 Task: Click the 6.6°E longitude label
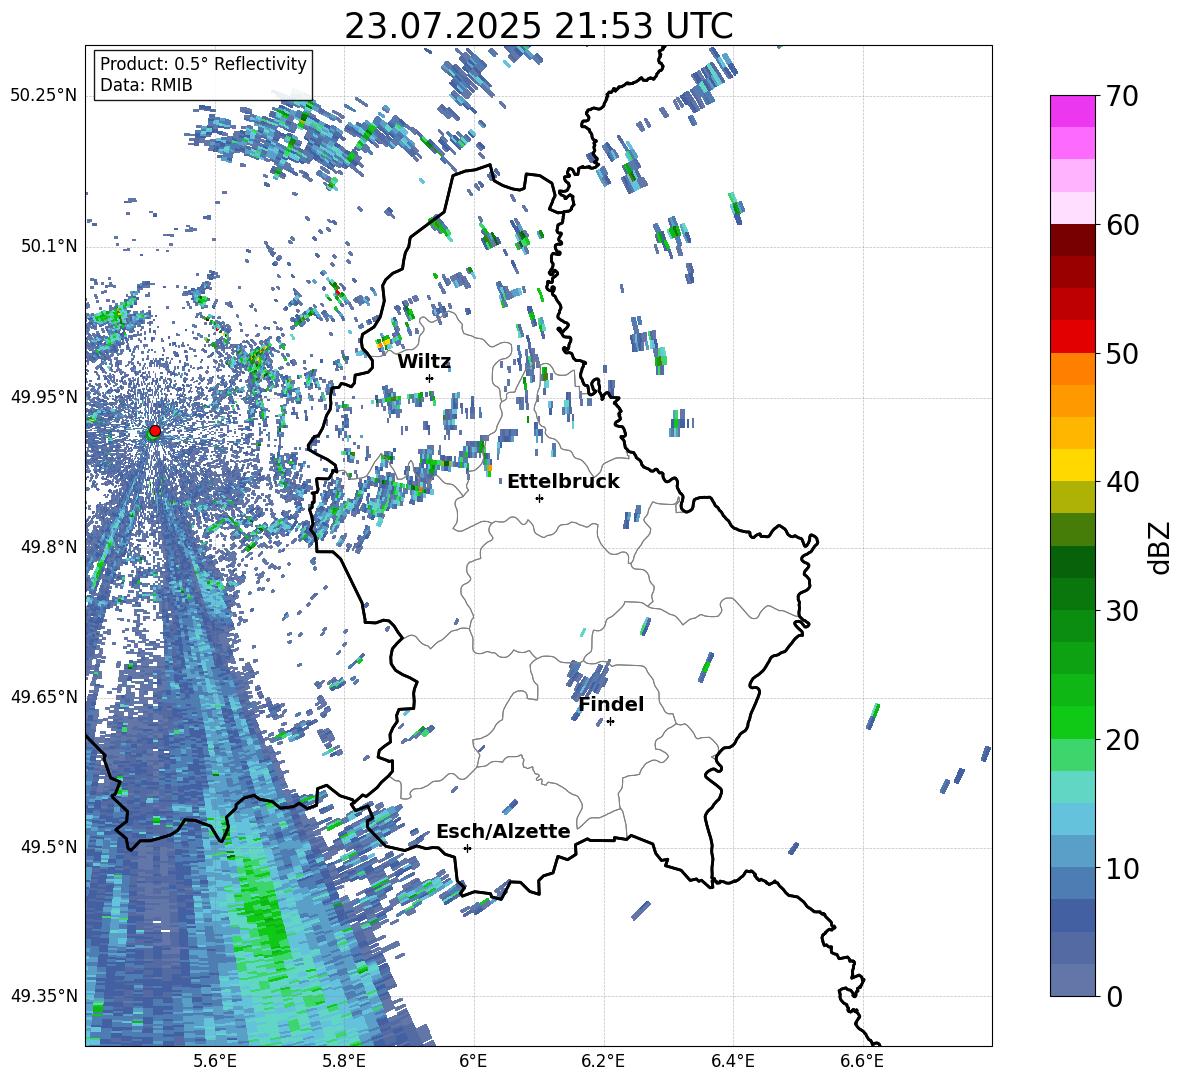click(x=862, y=1061)
